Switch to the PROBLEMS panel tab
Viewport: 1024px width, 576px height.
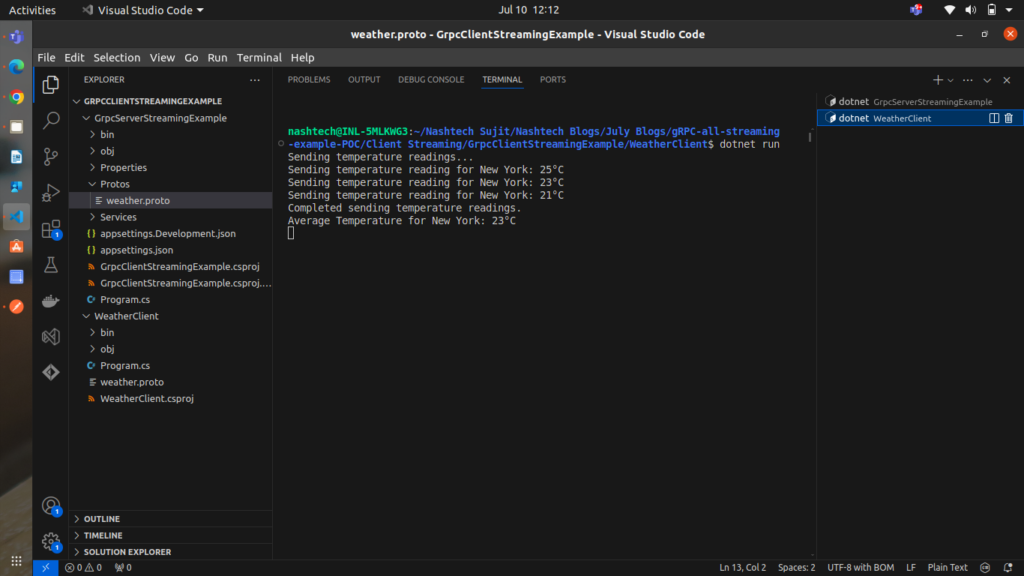[x=309, y=80]
